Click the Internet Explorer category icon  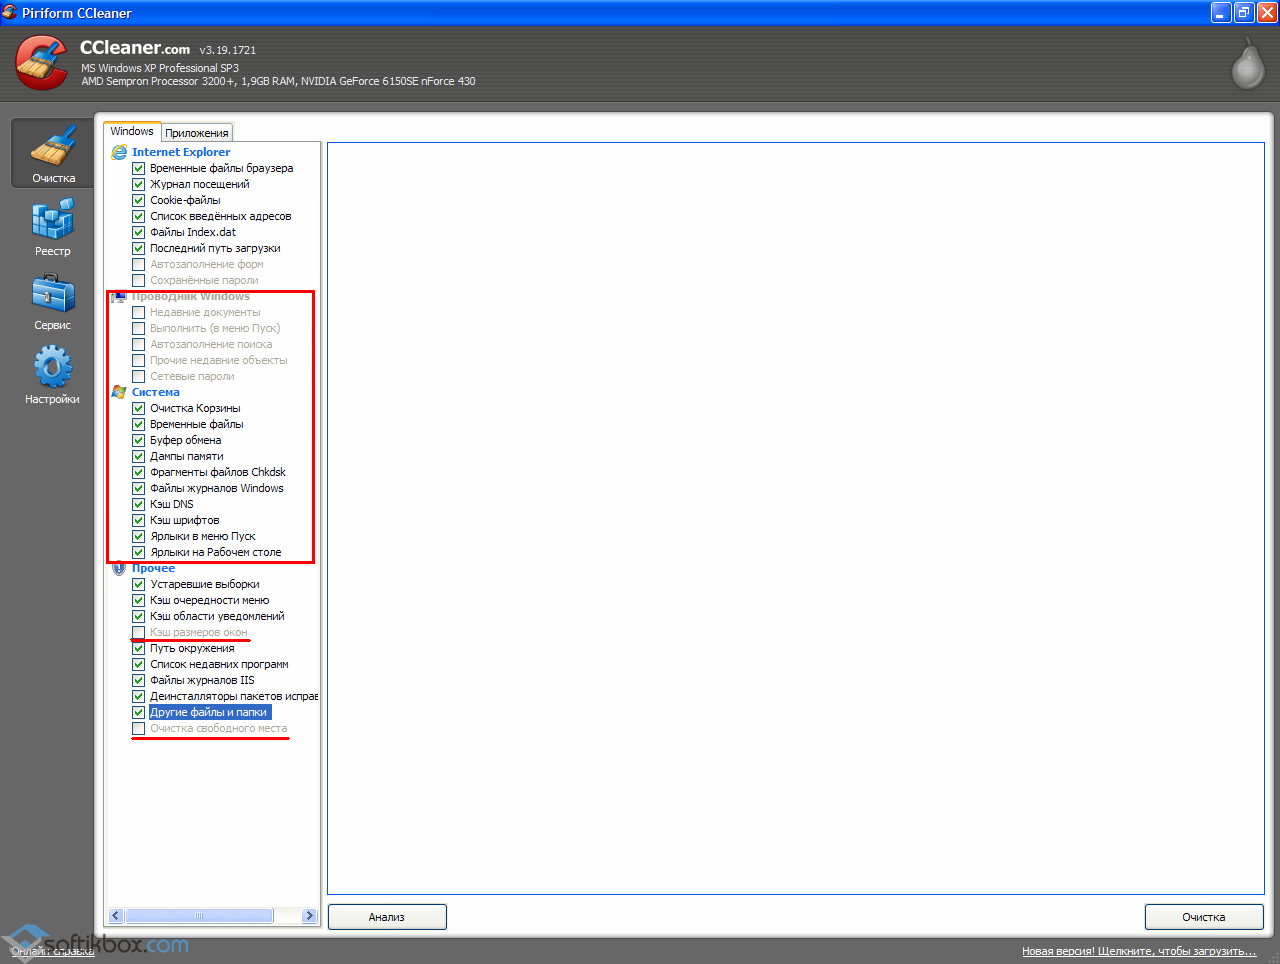click(x=119, y=152)
